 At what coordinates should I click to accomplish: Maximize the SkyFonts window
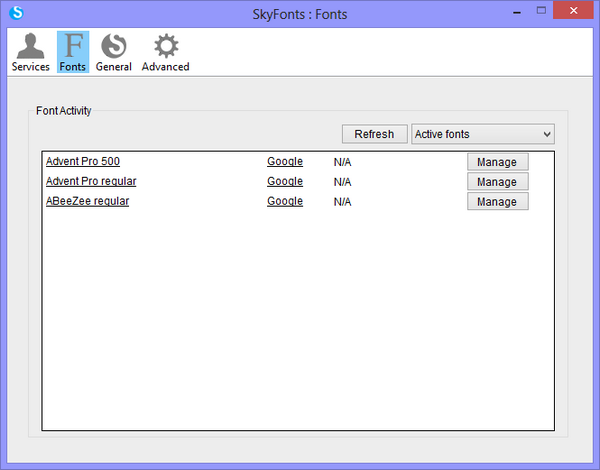[x=541, y=11]
